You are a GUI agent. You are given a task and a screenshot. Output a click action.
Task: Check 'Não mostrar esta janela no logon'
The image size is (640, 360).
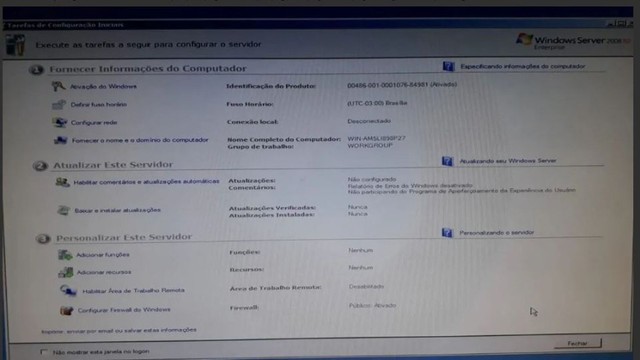44,351
